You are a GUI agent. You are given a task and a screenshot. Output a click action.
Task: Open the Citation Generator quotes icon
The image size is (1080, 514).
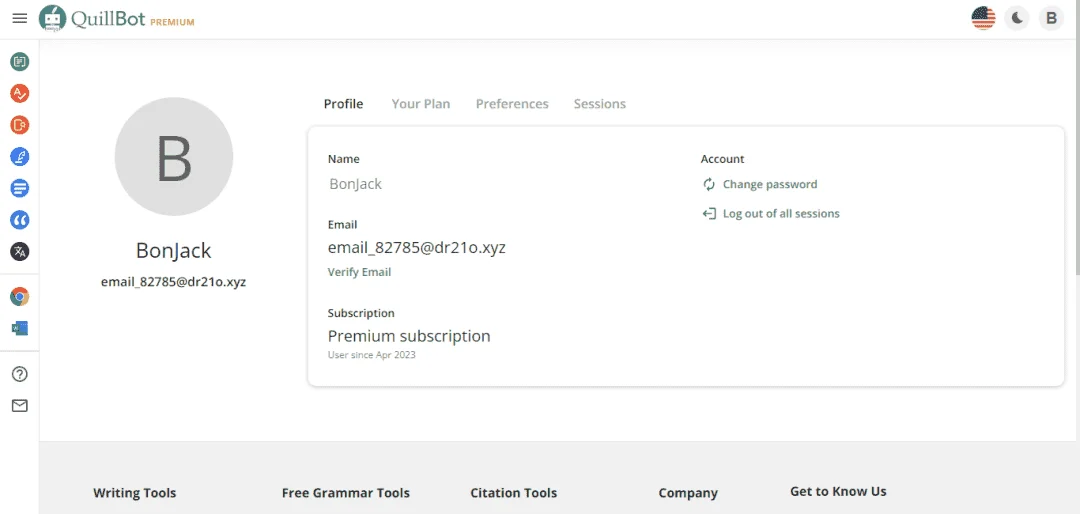tap(20, 220)
